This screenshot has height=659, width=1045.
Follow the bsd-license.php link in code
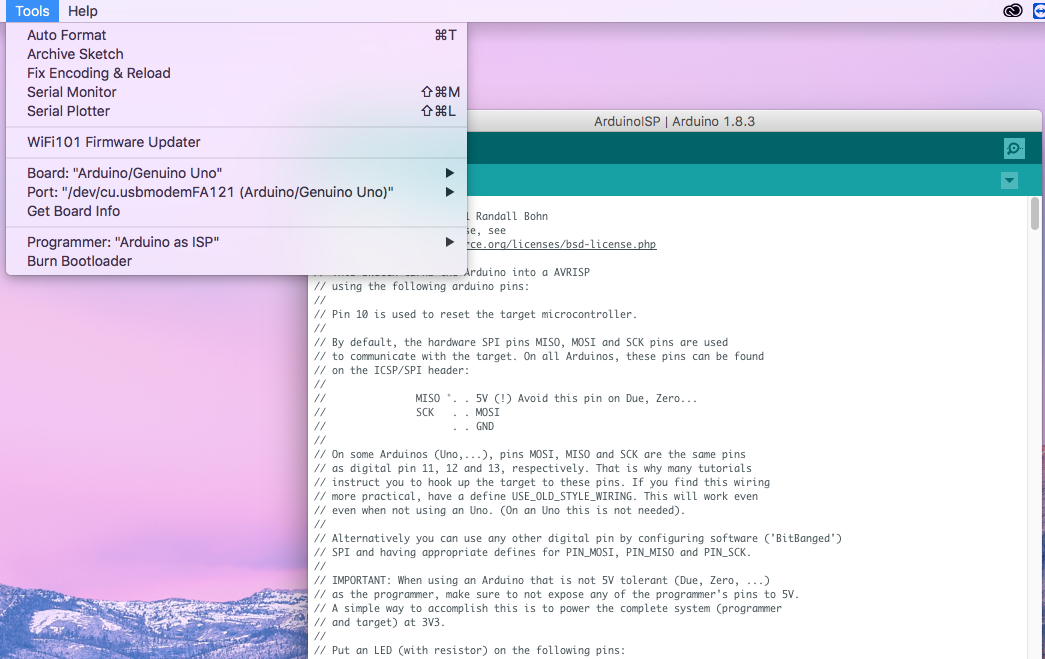pos(561,245)
